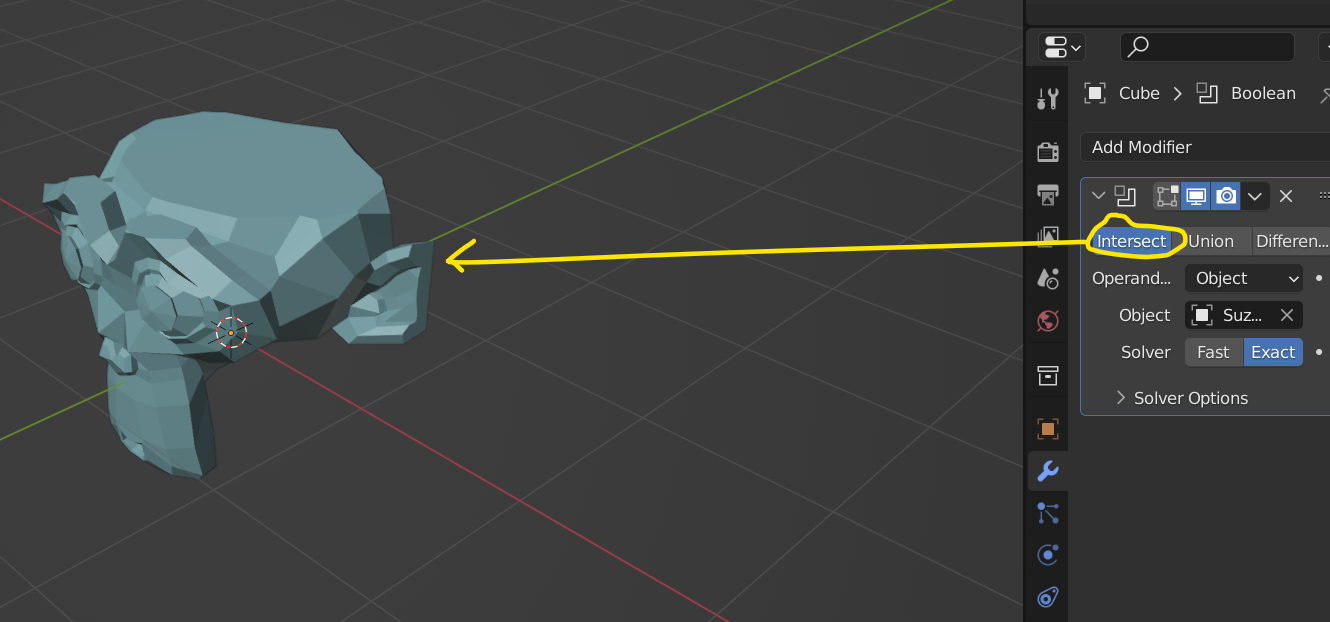Click the animate dot beside Operand Type
The image size is (1330, 622).
click(x=1319, y=278)
